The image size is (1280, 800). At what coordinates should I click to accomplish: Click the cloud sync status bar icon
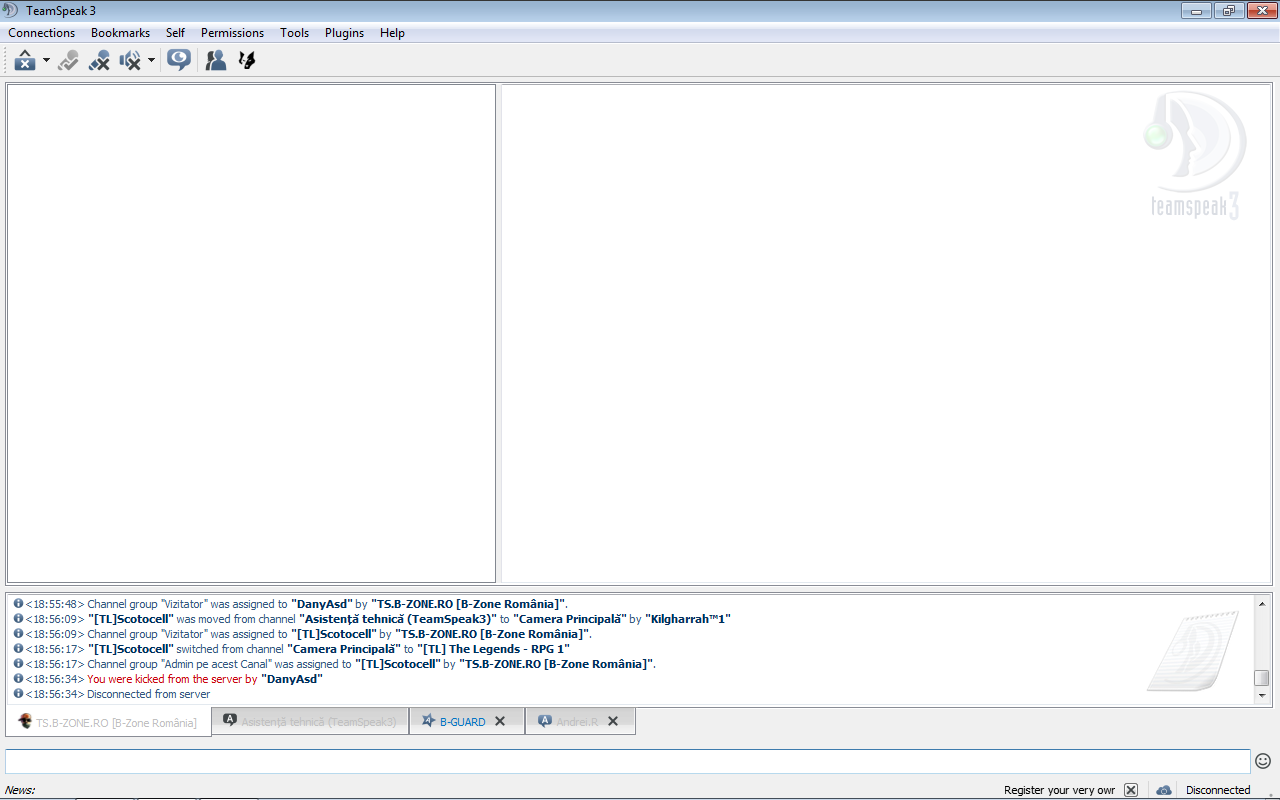click(1164, 790)
